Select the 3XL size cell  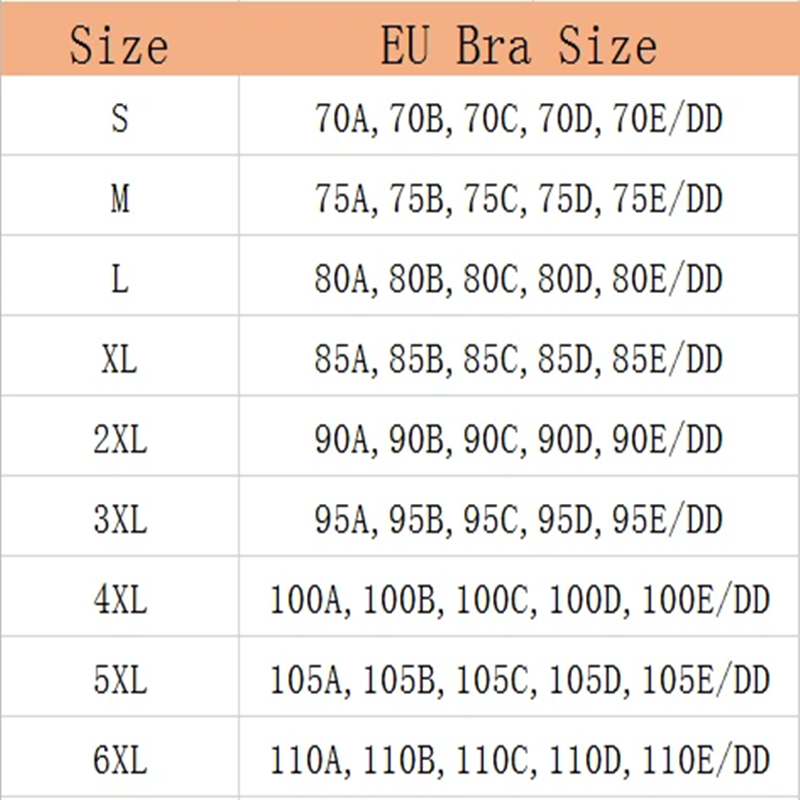(119, 520)
